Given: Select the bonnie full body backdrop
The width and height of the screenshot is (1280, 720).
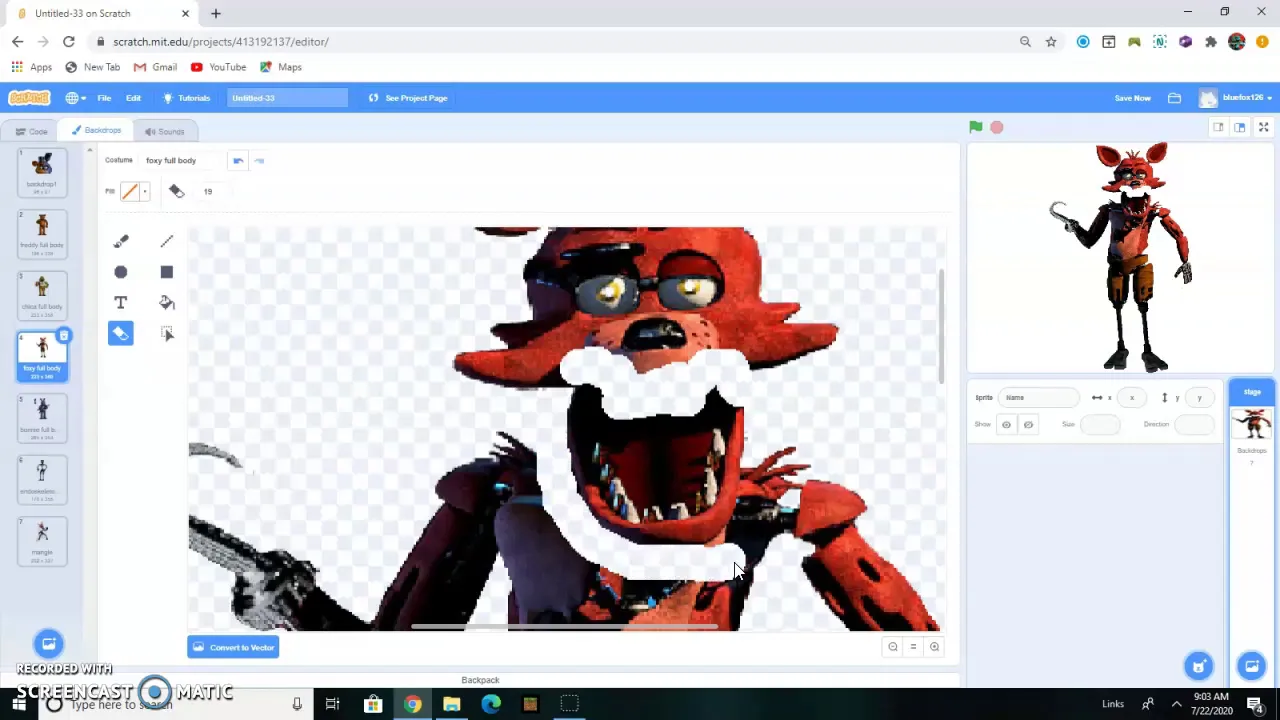Looking at the screenshot, I should (x=42, y=418).
